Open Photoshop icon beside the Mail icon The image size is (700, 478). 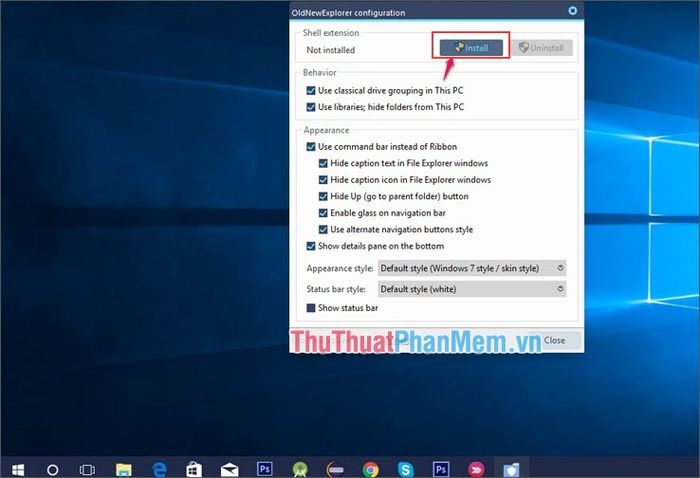click(x=264, y=469)
